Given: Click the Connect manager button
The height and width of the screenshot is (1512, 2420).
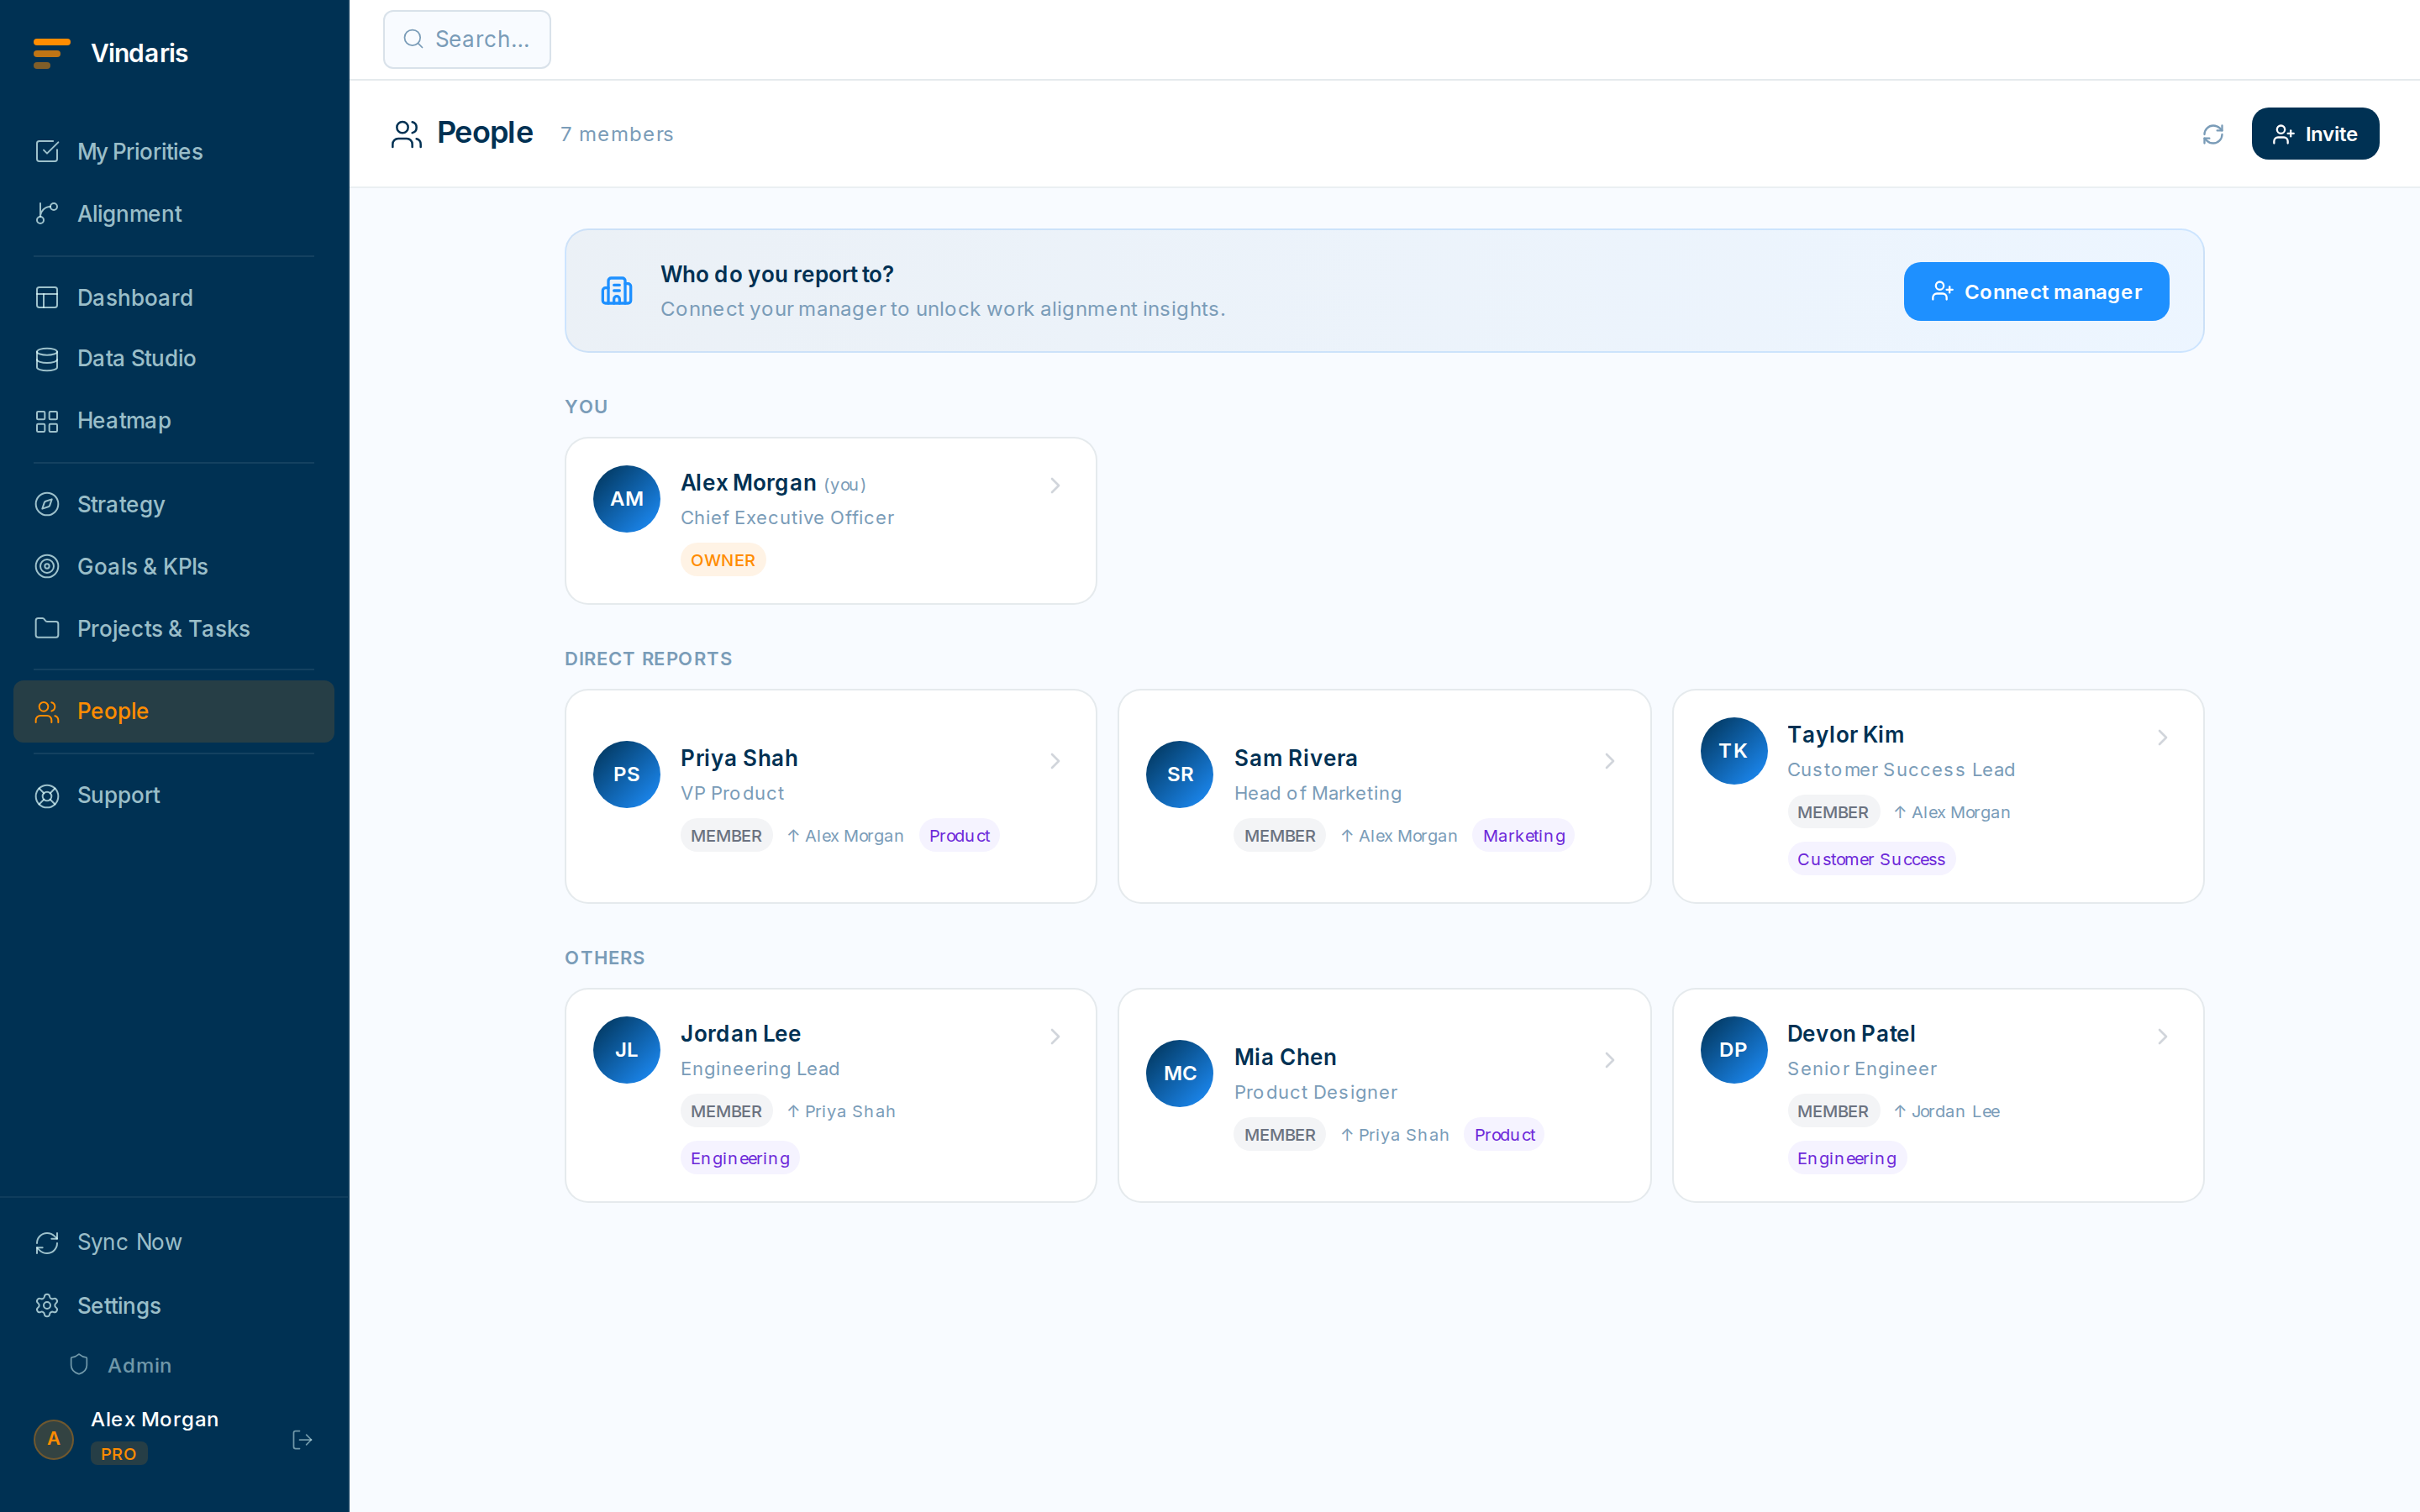Looking at the screenshot, I should tap(2036, 291).
